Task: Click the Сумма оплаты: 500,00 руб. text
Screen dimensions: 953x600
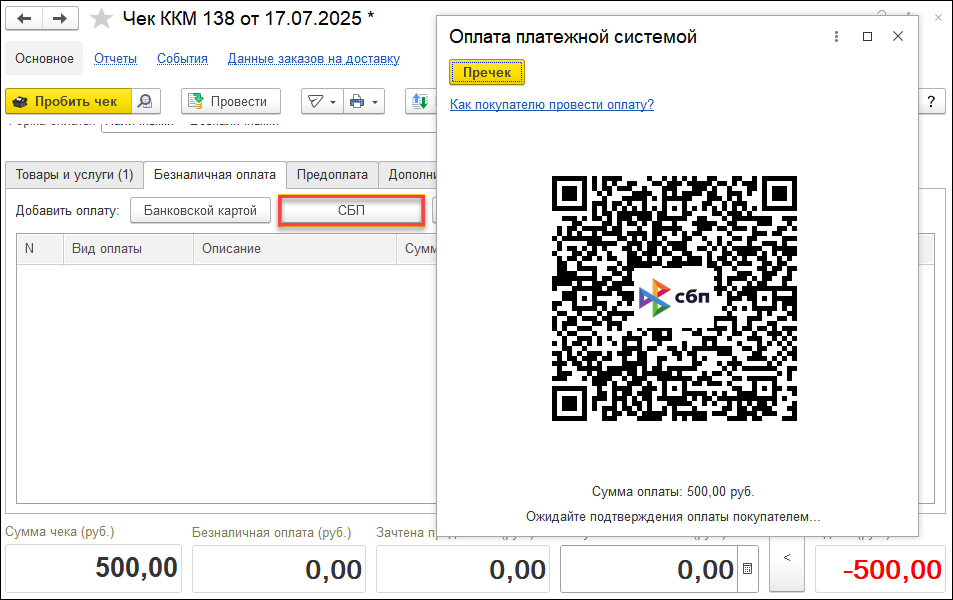Action: (x=673, y=492)
